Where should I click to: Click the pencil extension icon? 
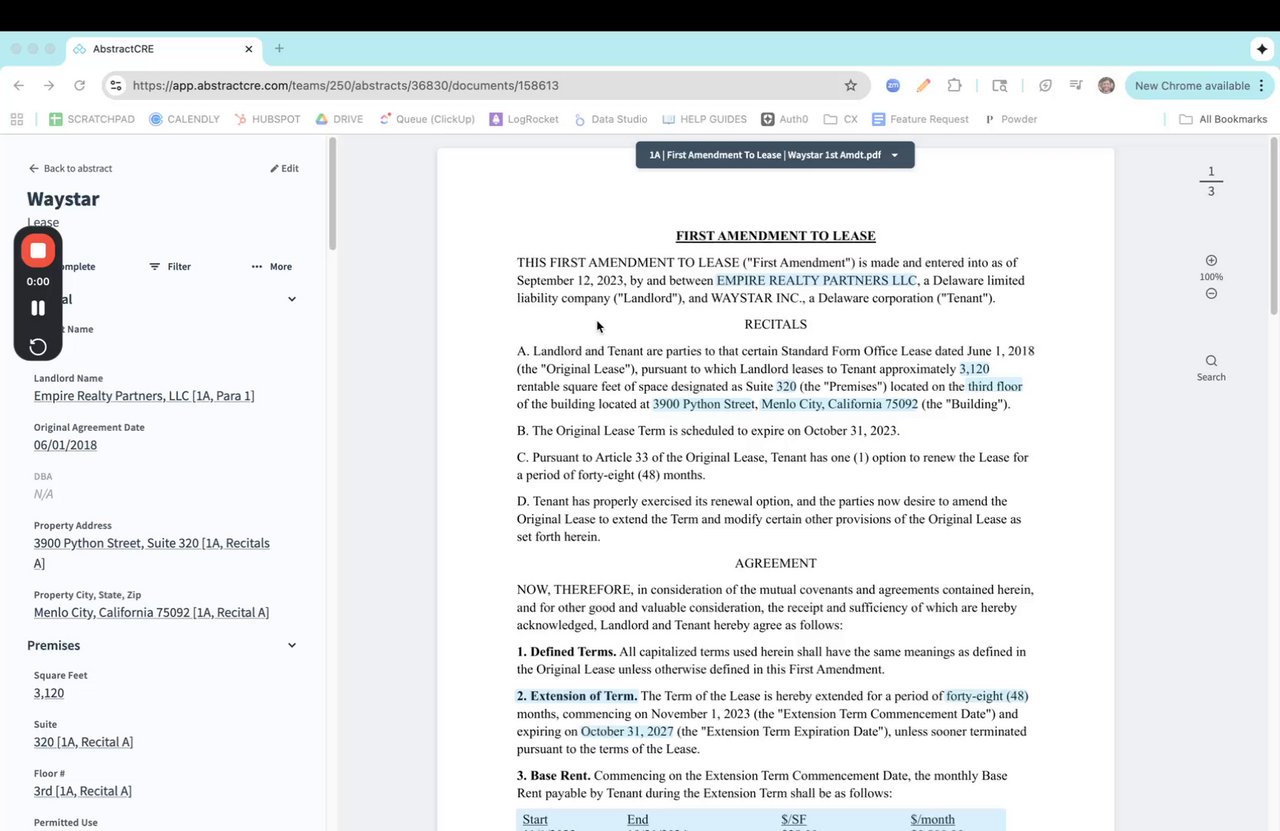924,86
